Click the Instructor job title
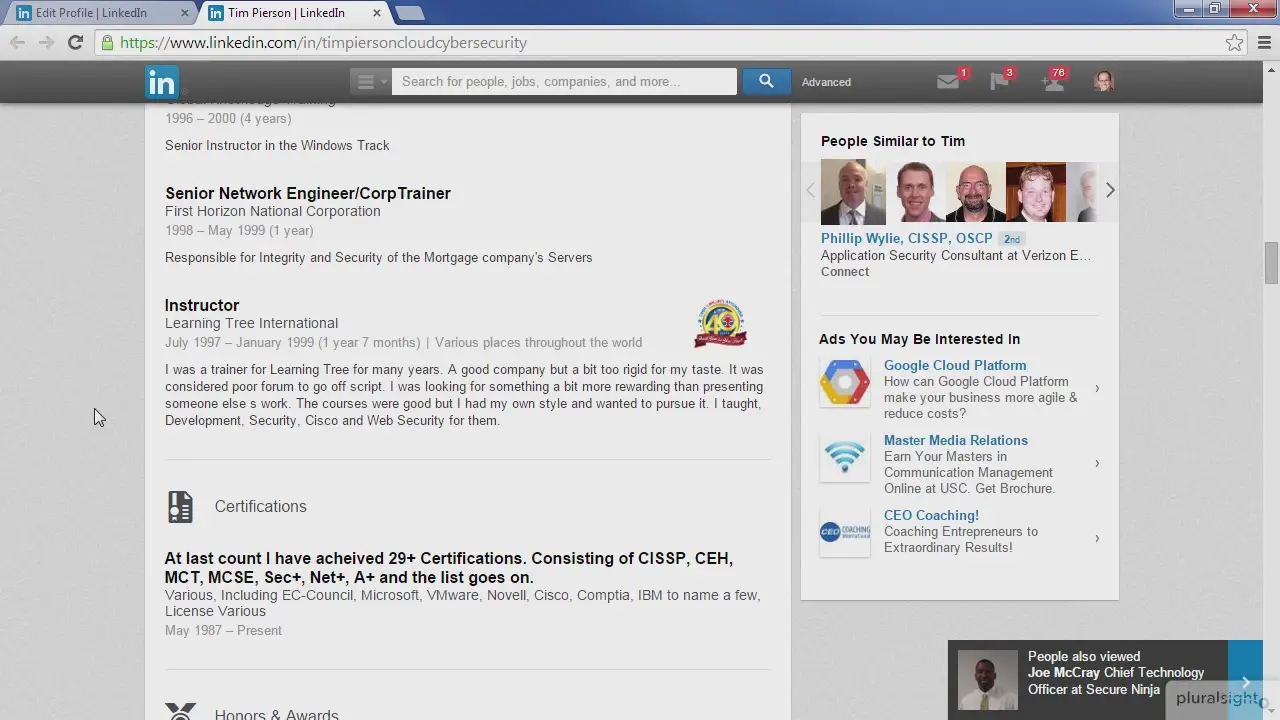 point(202,305)
